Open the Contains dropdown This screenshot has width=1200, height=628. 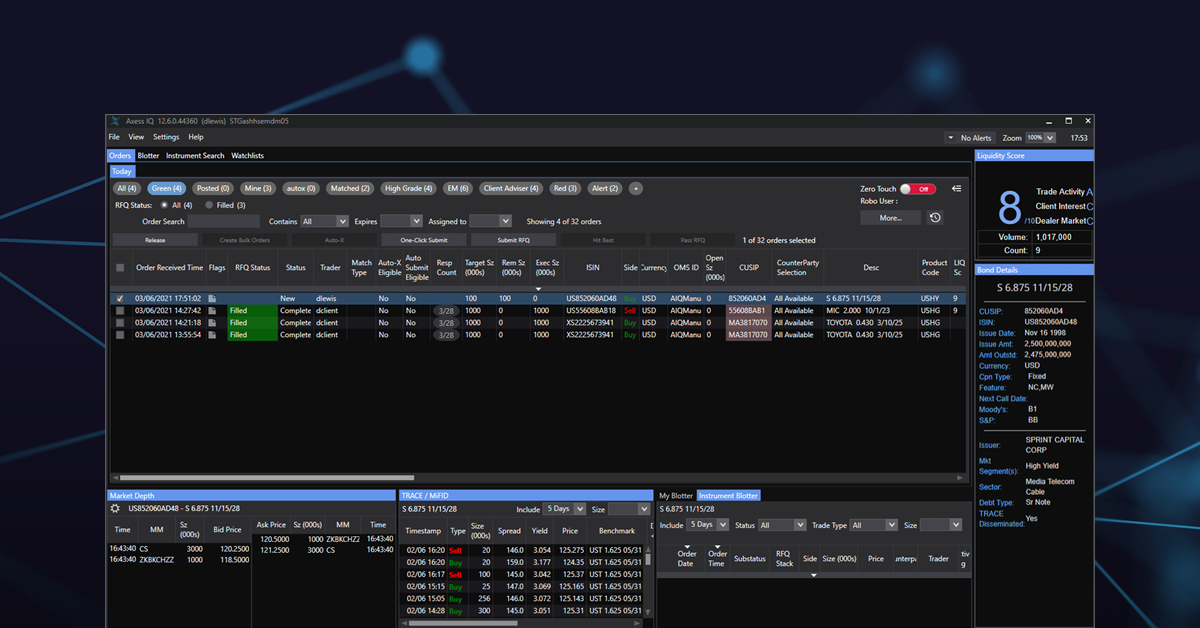[324, 222]
